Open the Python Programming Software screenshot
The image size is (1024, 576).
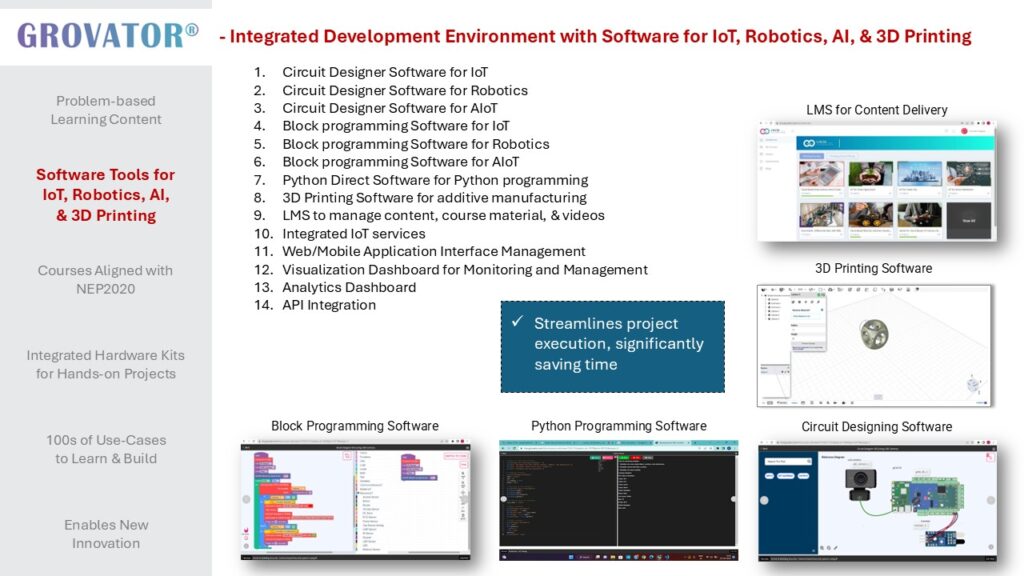pos(618,498)
